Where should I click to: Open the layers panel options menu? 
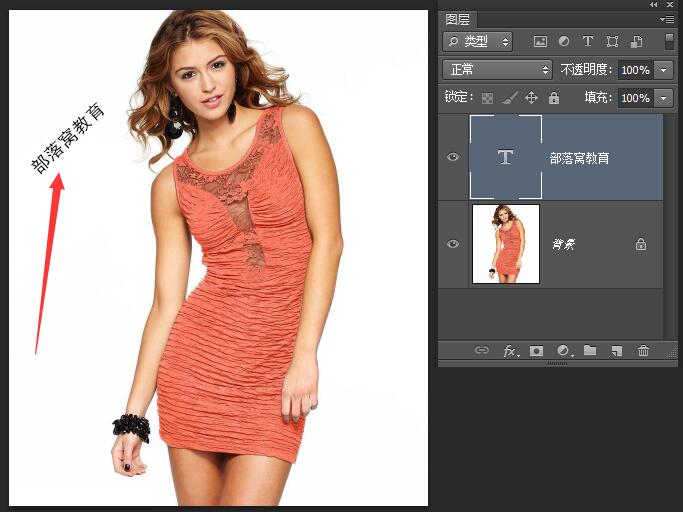pos(667,19)
